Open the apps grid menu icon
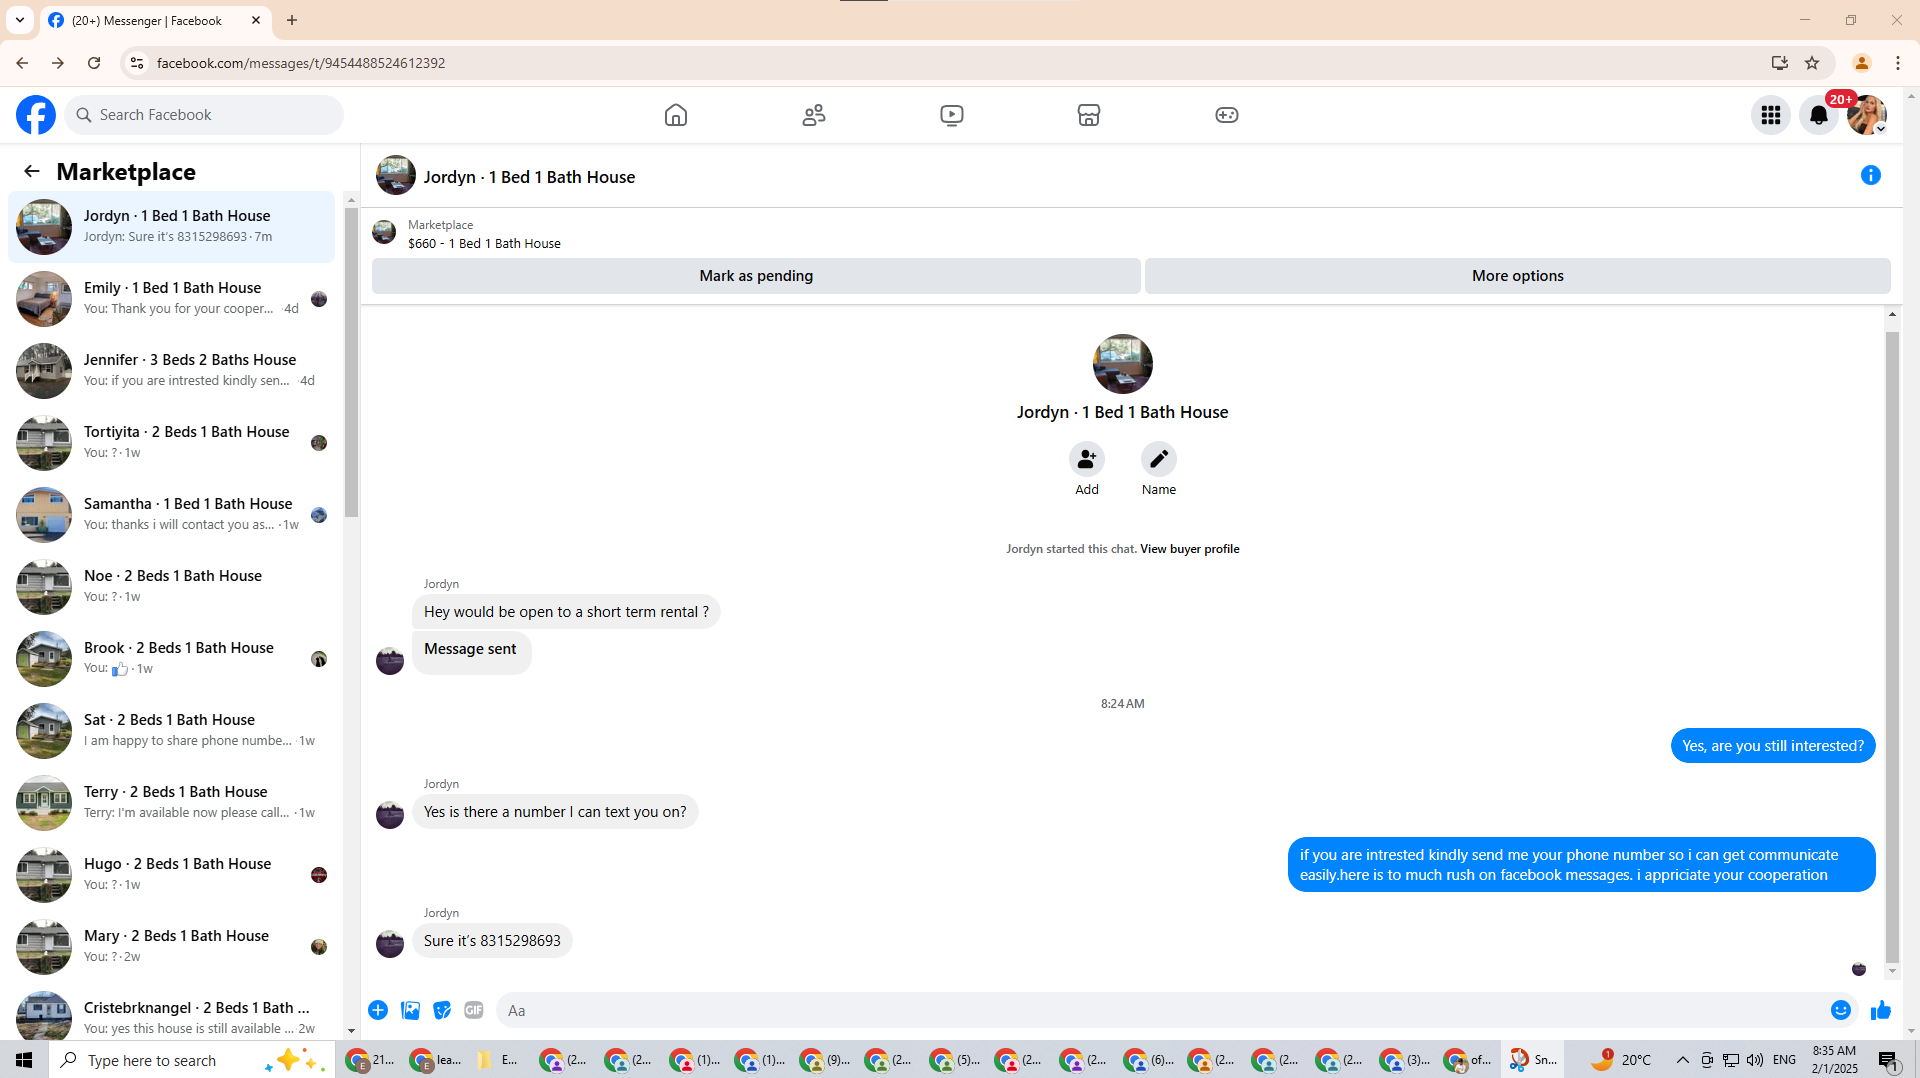1920x1078 pixels. pos(1771,115)
